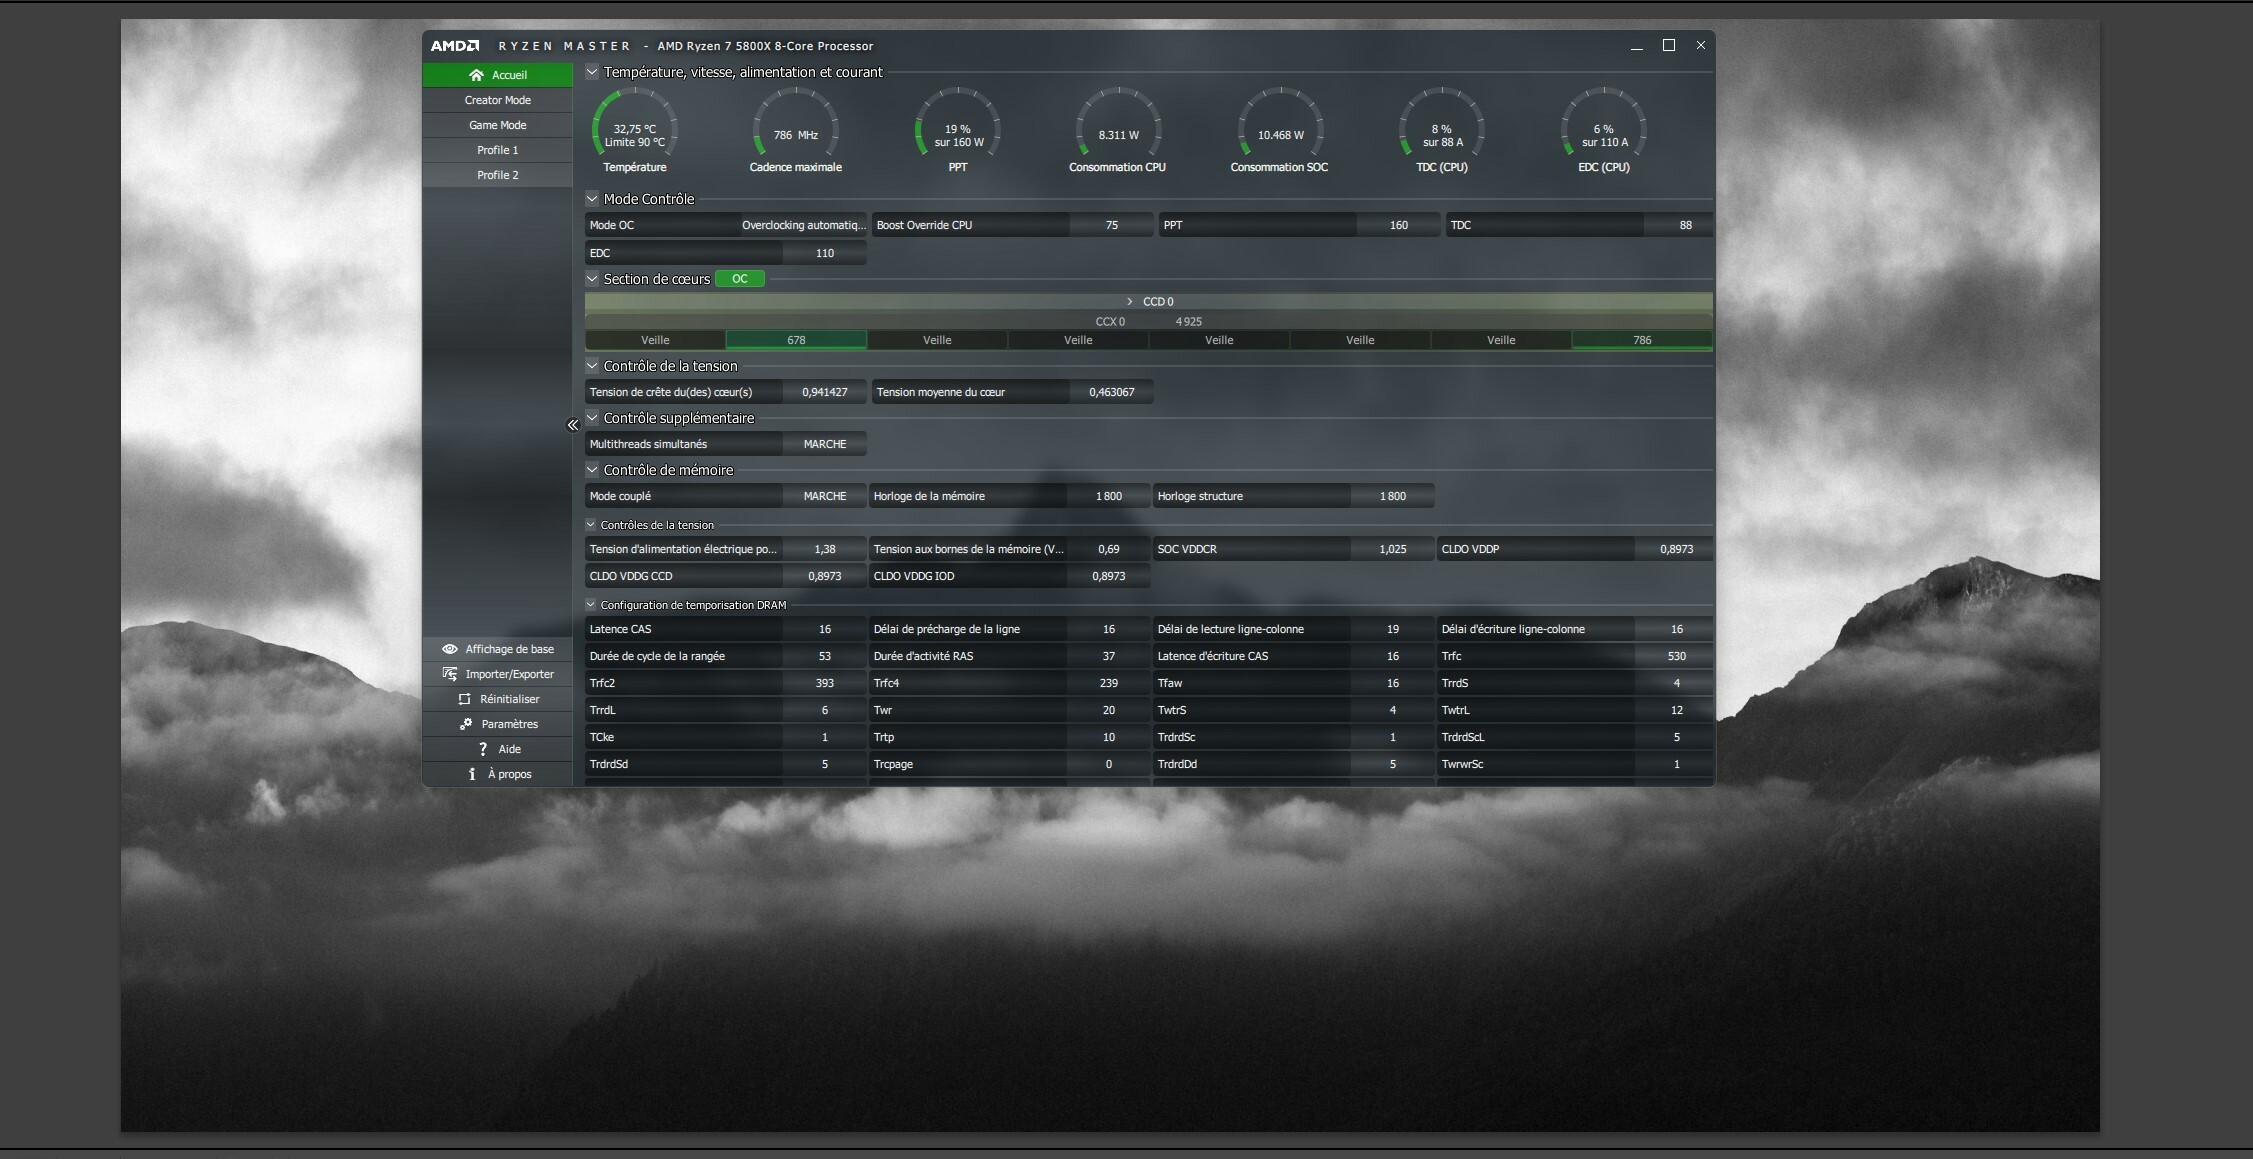The width and height of the screenshot is (2253, 1159).
Task: Click the Boost Override CPU value 75
Action: 1112,225
